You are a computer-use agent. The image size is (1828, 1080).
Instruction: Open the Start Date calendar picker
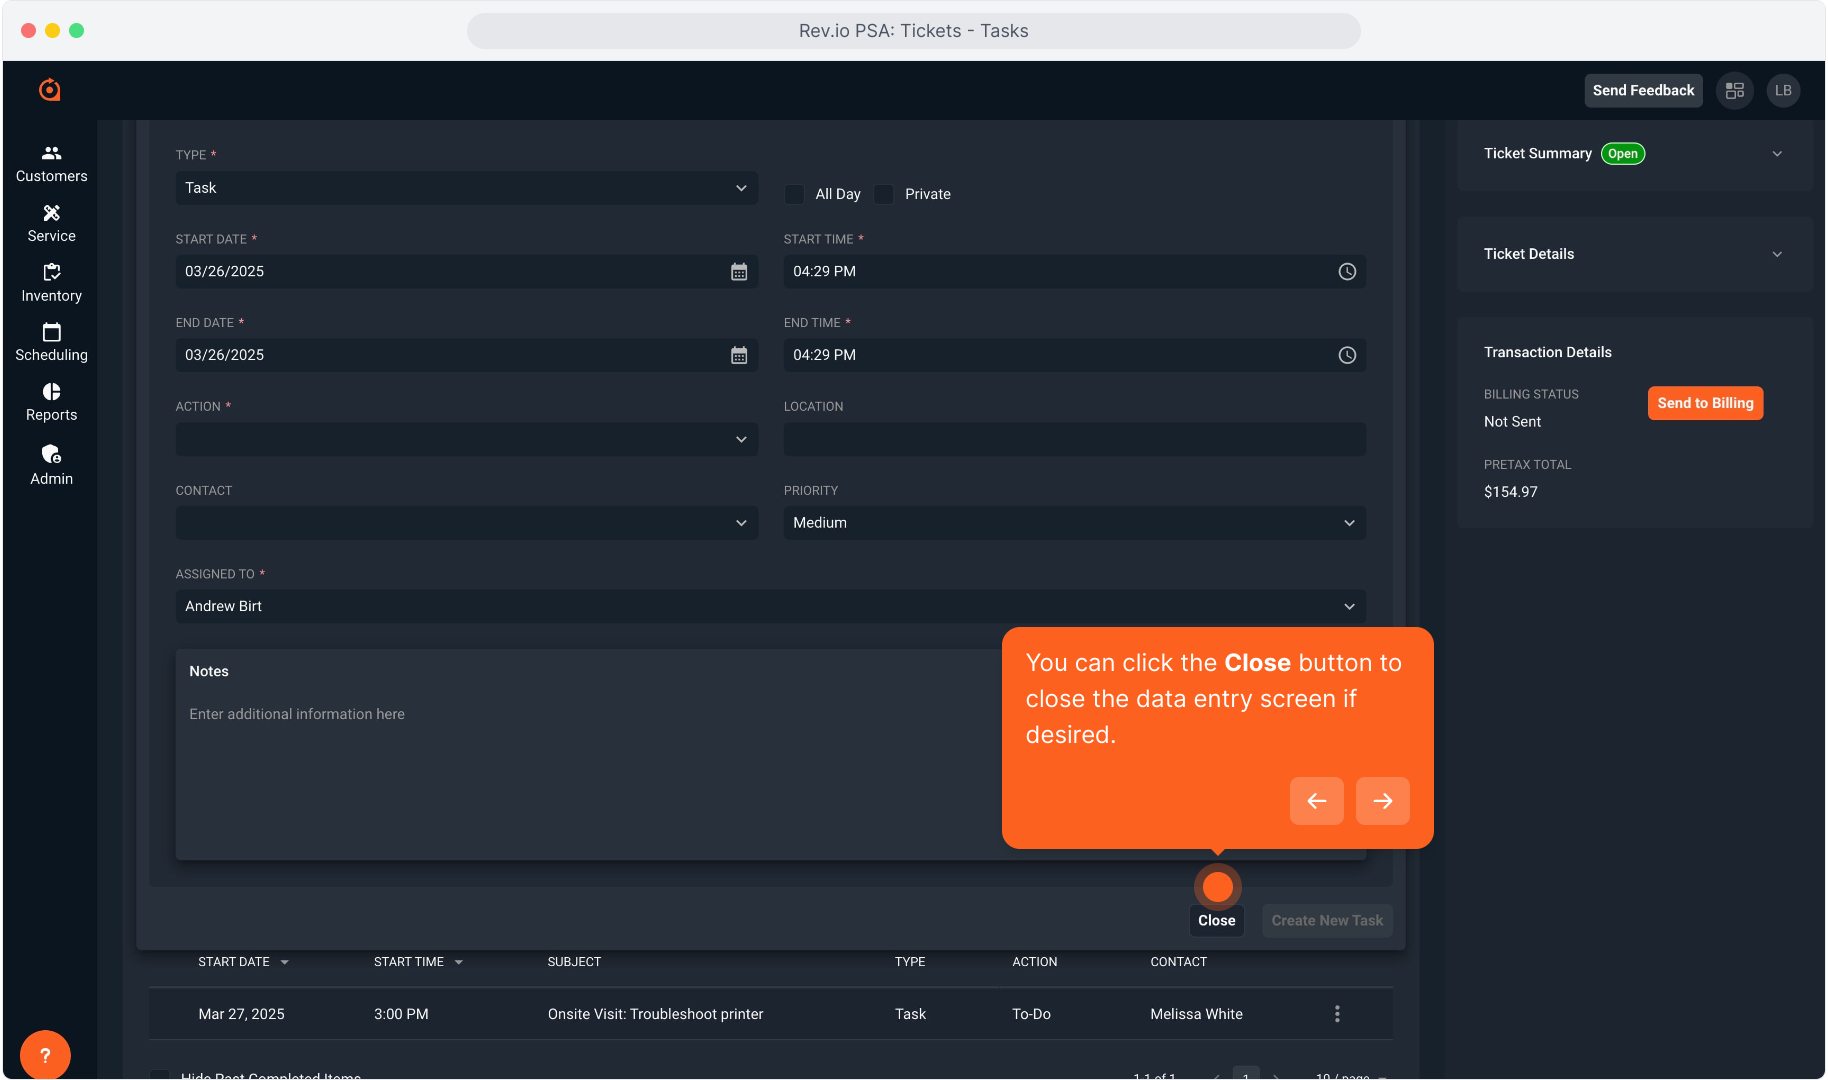click(738, 272)
